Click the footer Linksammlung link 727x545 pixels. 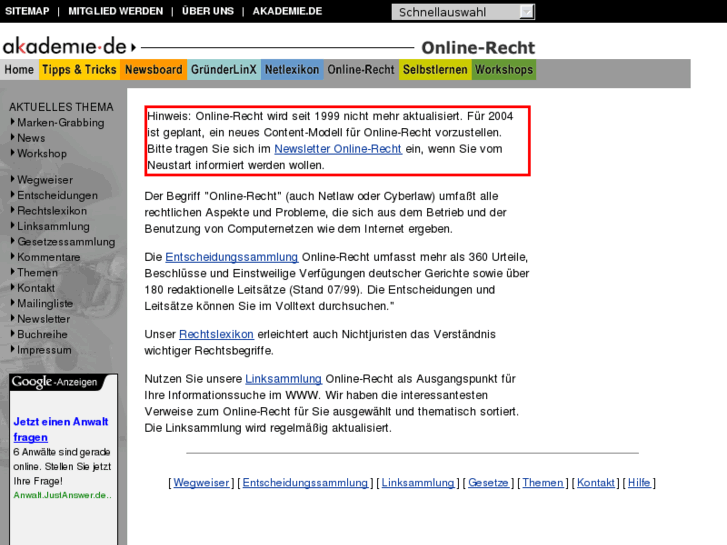pos(418,483)
